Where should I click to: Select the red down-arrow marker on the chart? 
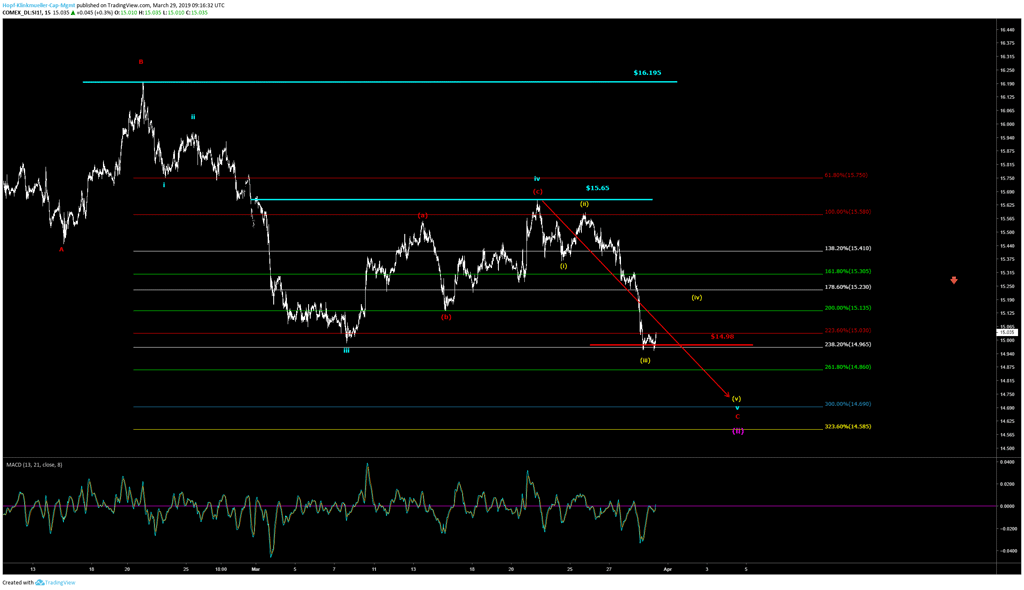tap(953, 280)
